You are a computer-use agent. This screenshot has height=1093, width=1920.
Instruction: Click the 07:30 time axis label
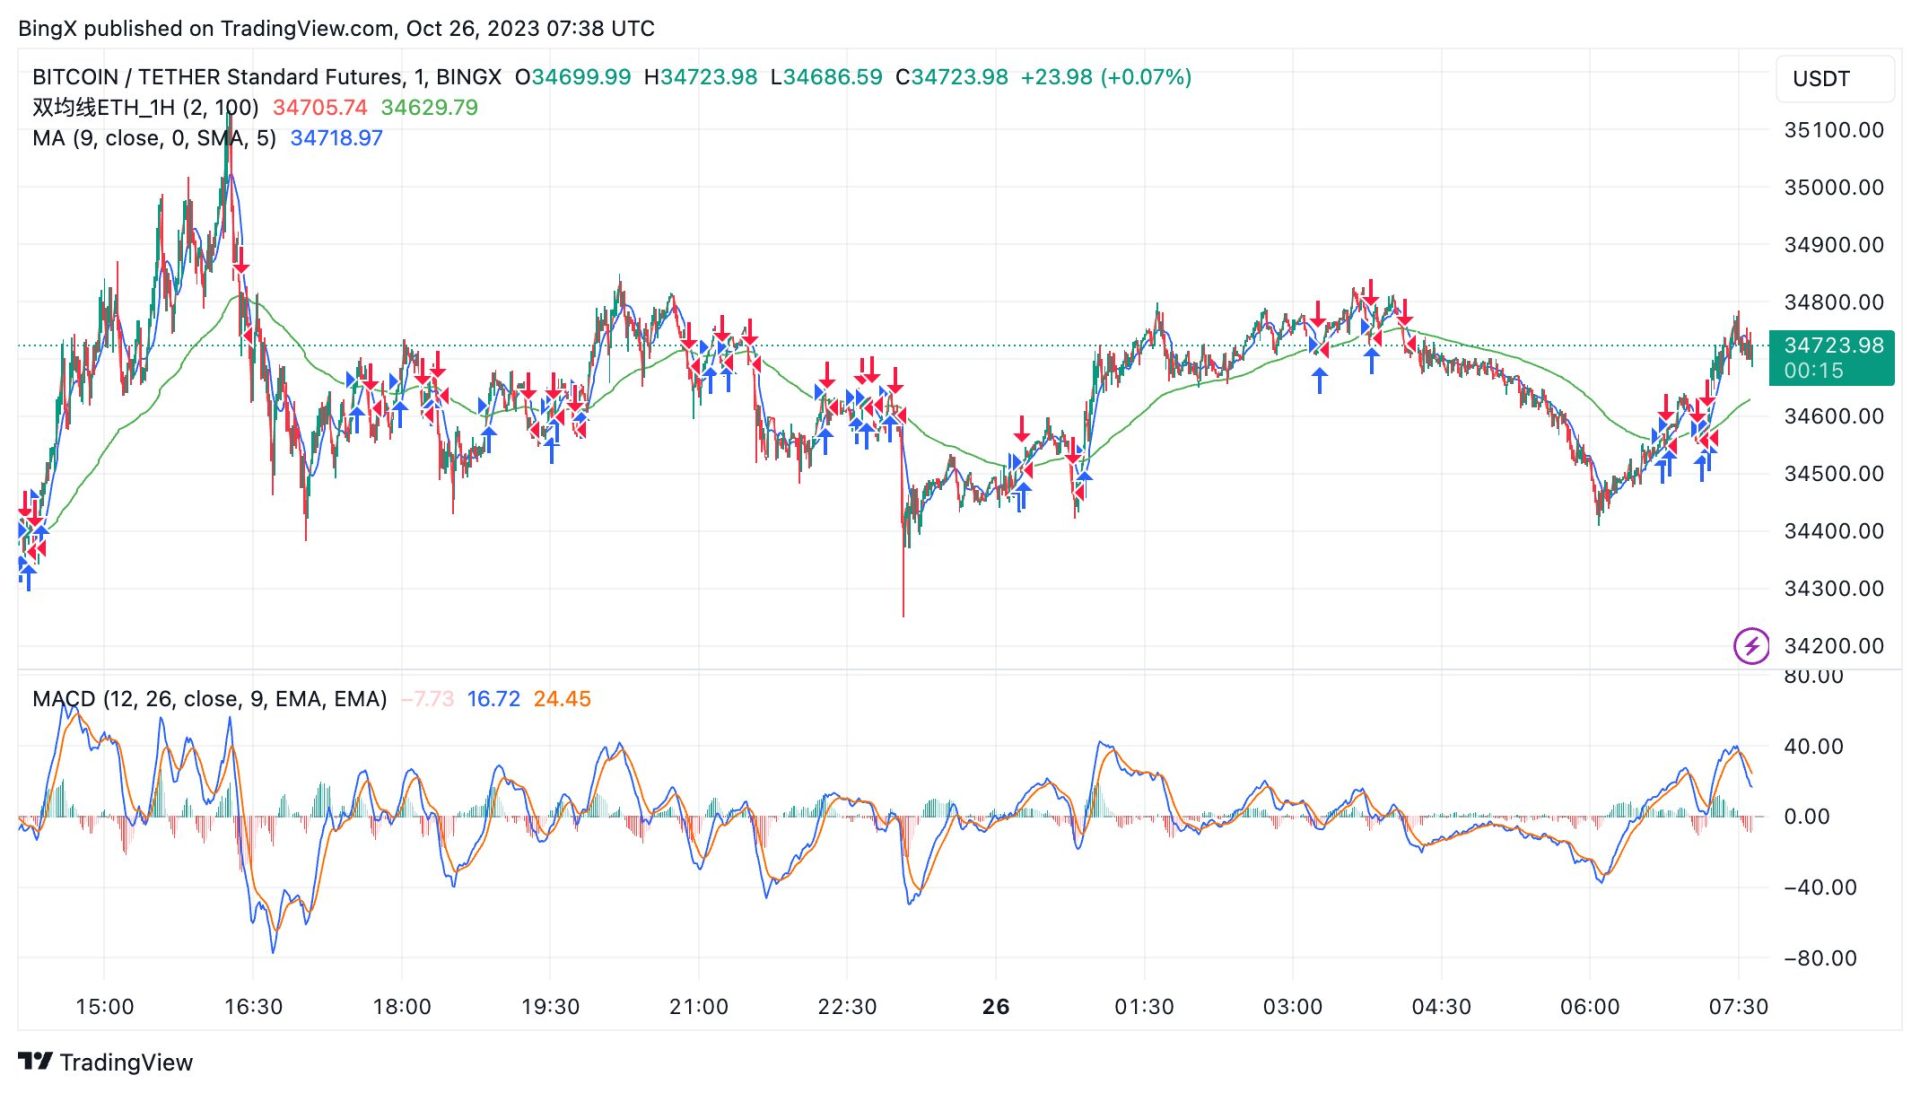[x=1737, y=1006]
